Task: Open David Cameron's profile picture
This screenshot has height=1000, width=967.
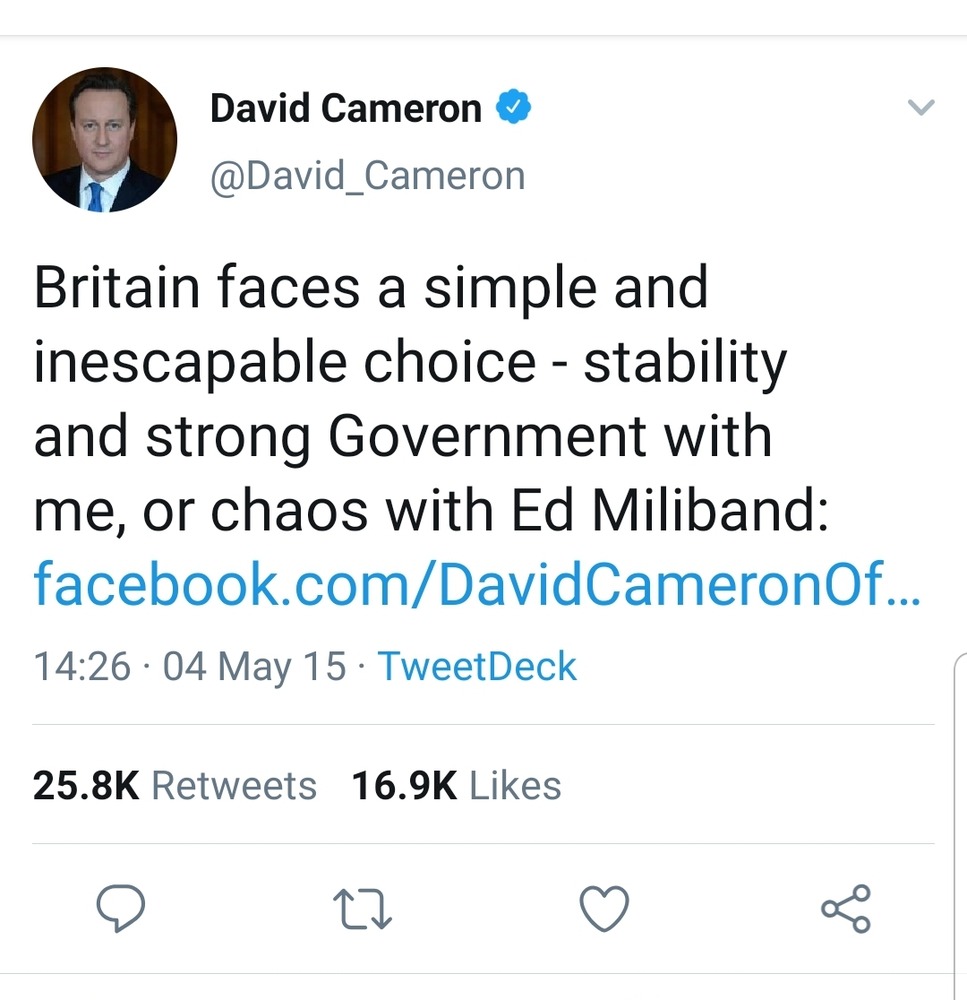Action: (105, 140)
